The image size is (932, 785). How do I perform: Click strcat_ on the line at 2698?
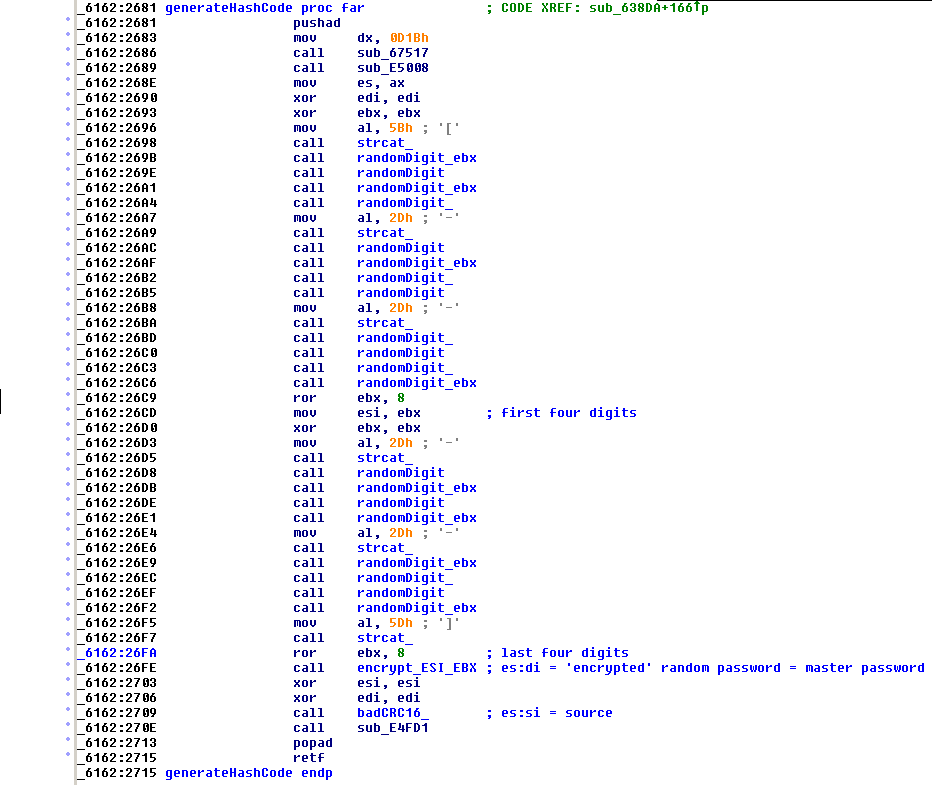[385, 143]
